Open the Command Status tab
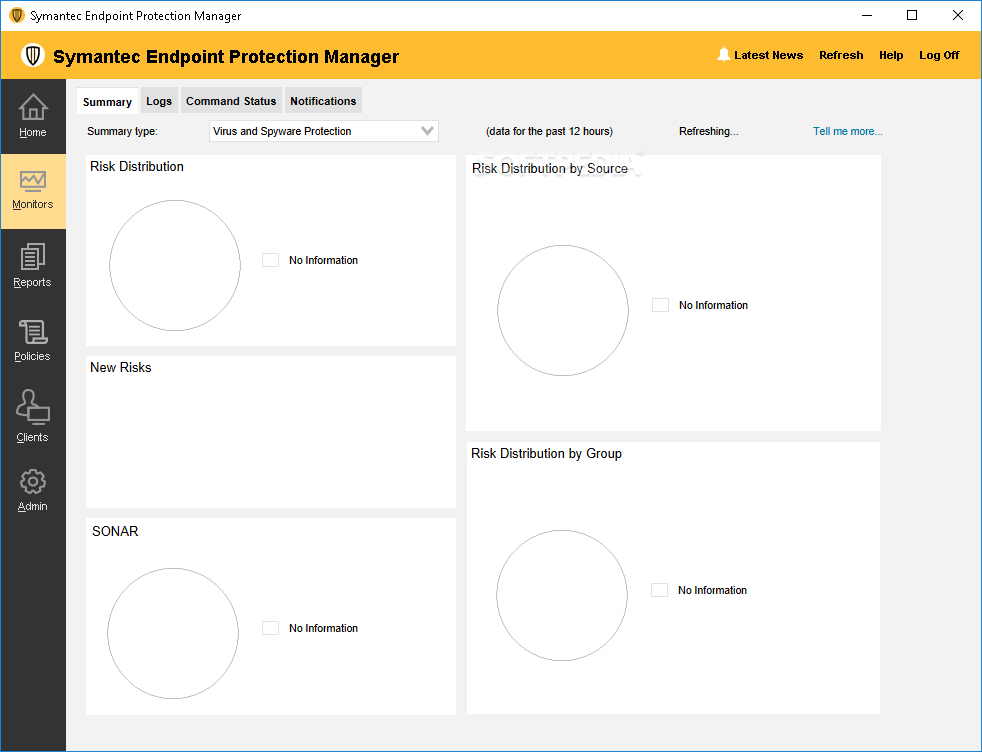 [231, 101]
